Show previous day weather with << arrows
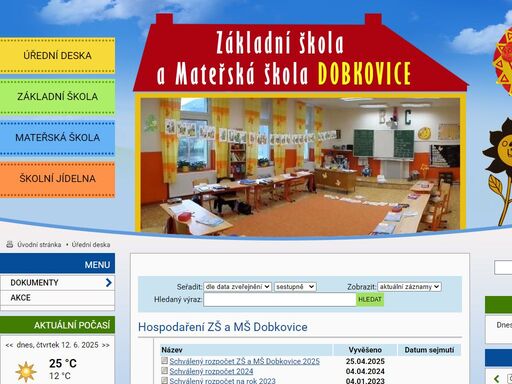This screenshot has width=512, height=384. click(x=9, y=345)
